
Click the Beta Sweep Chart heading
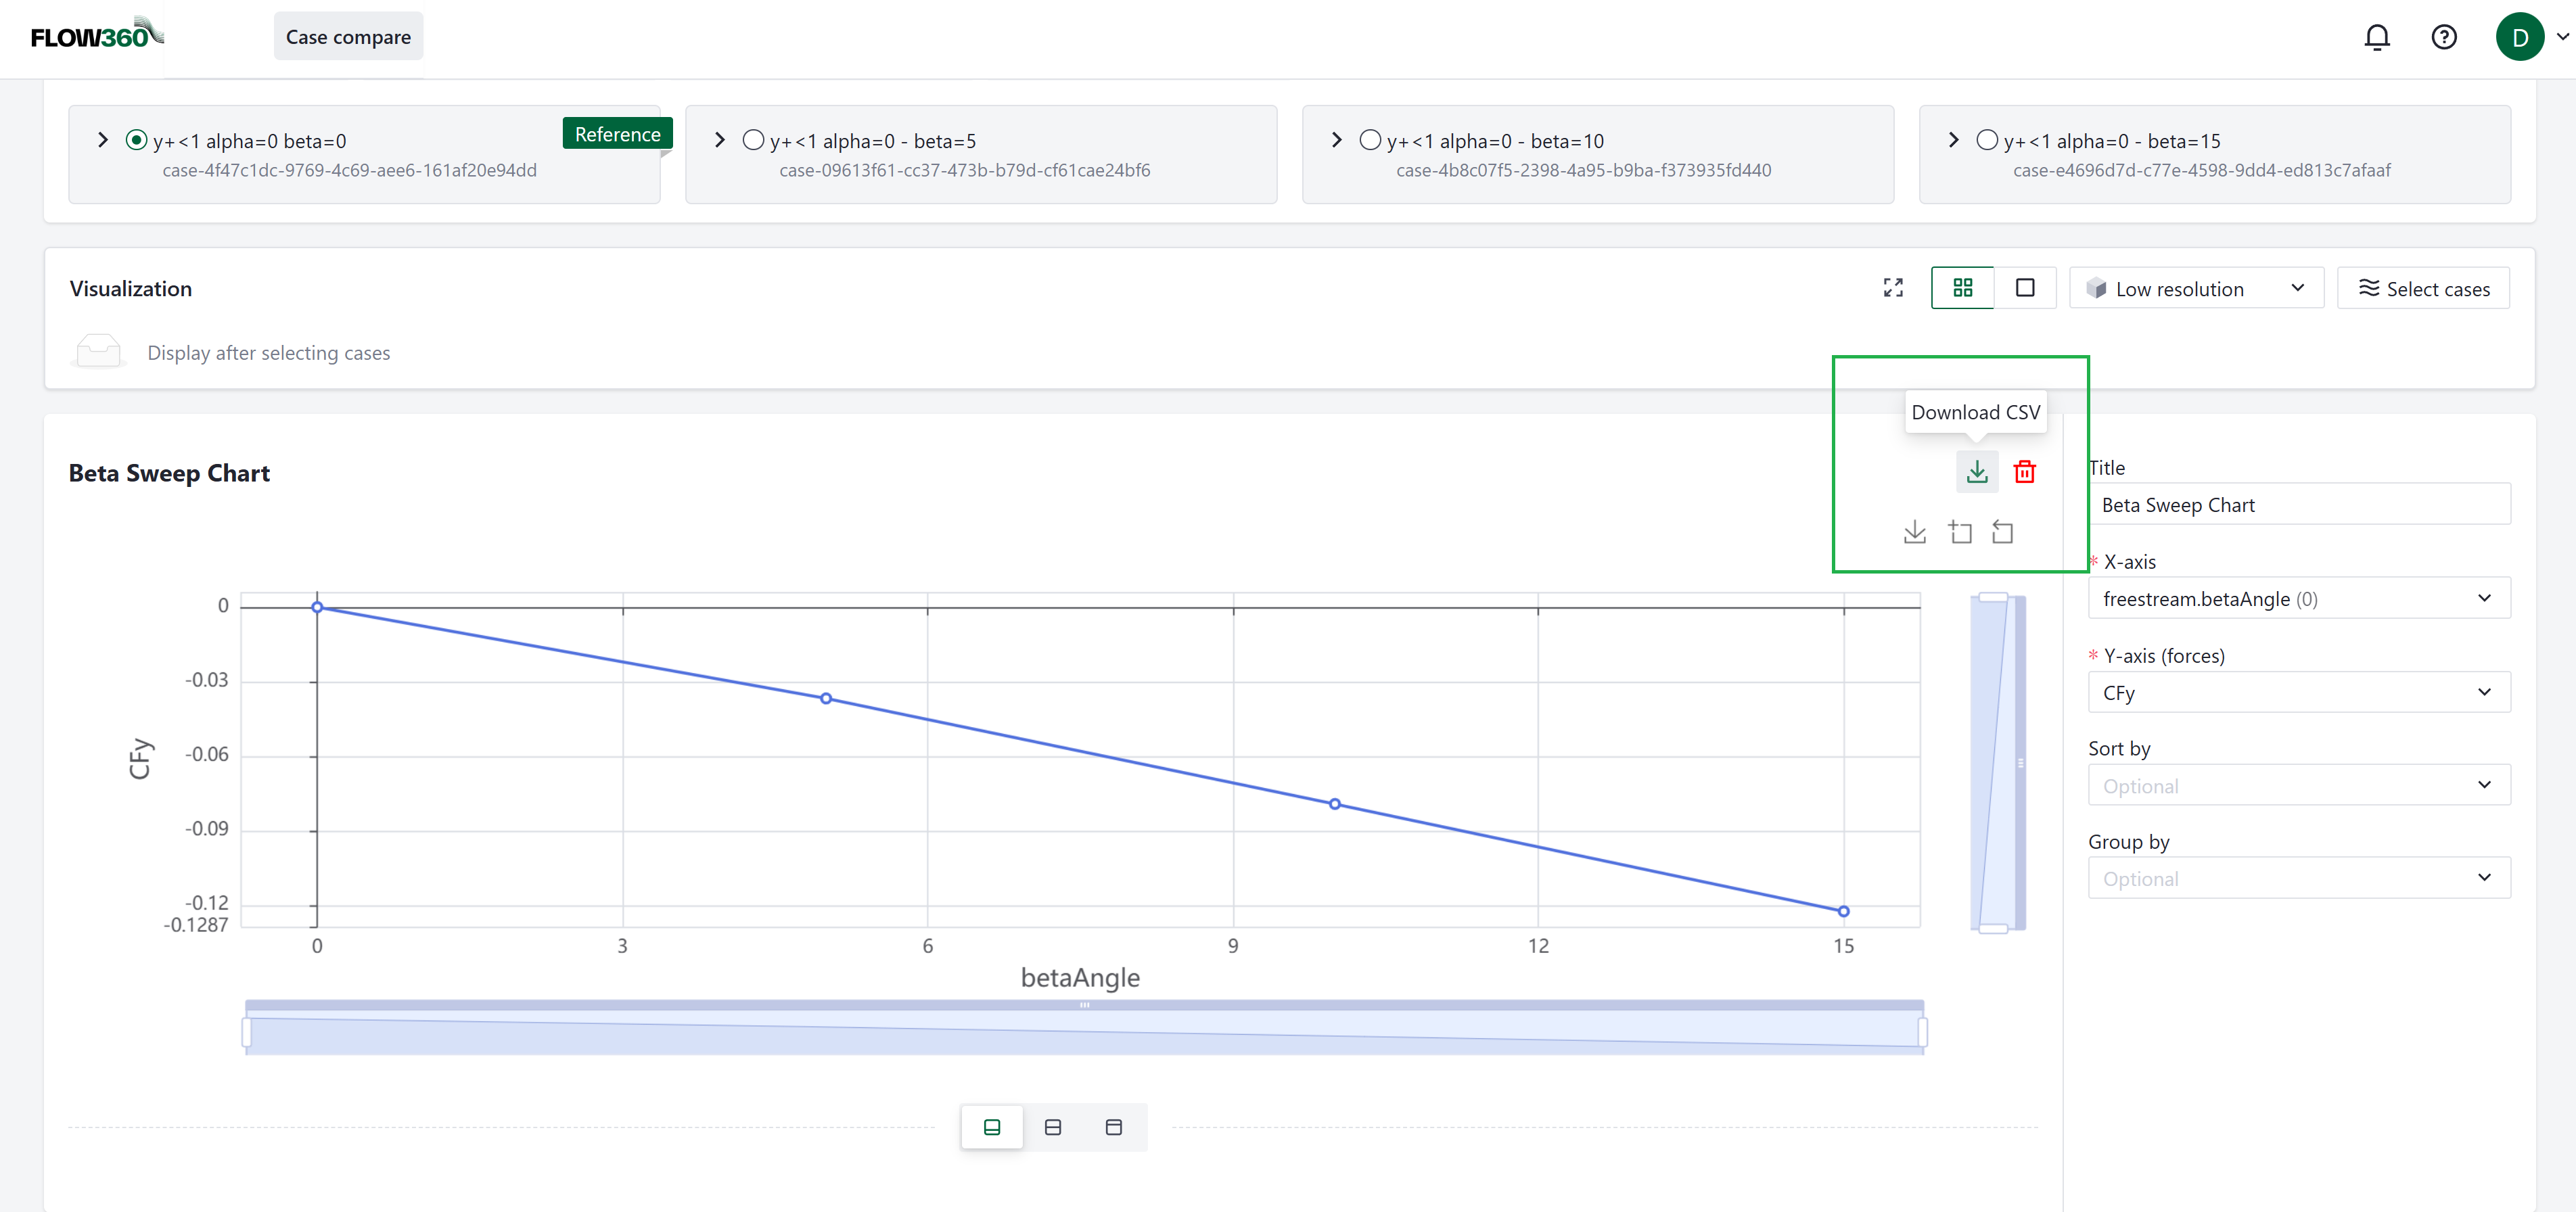point(169,473)
